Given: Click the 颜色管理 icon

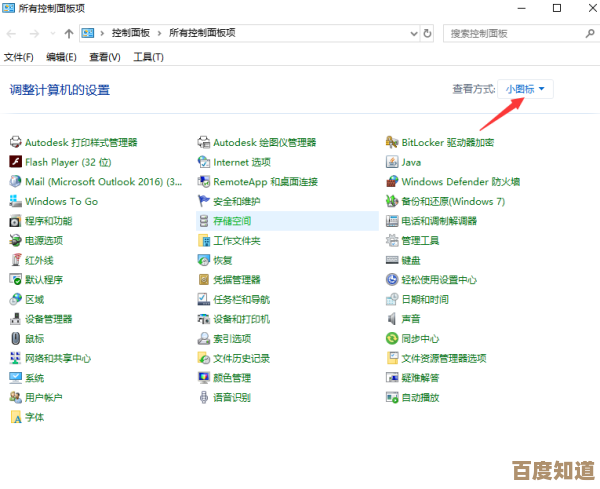Looking at the screenshot, I should [204, 378].
